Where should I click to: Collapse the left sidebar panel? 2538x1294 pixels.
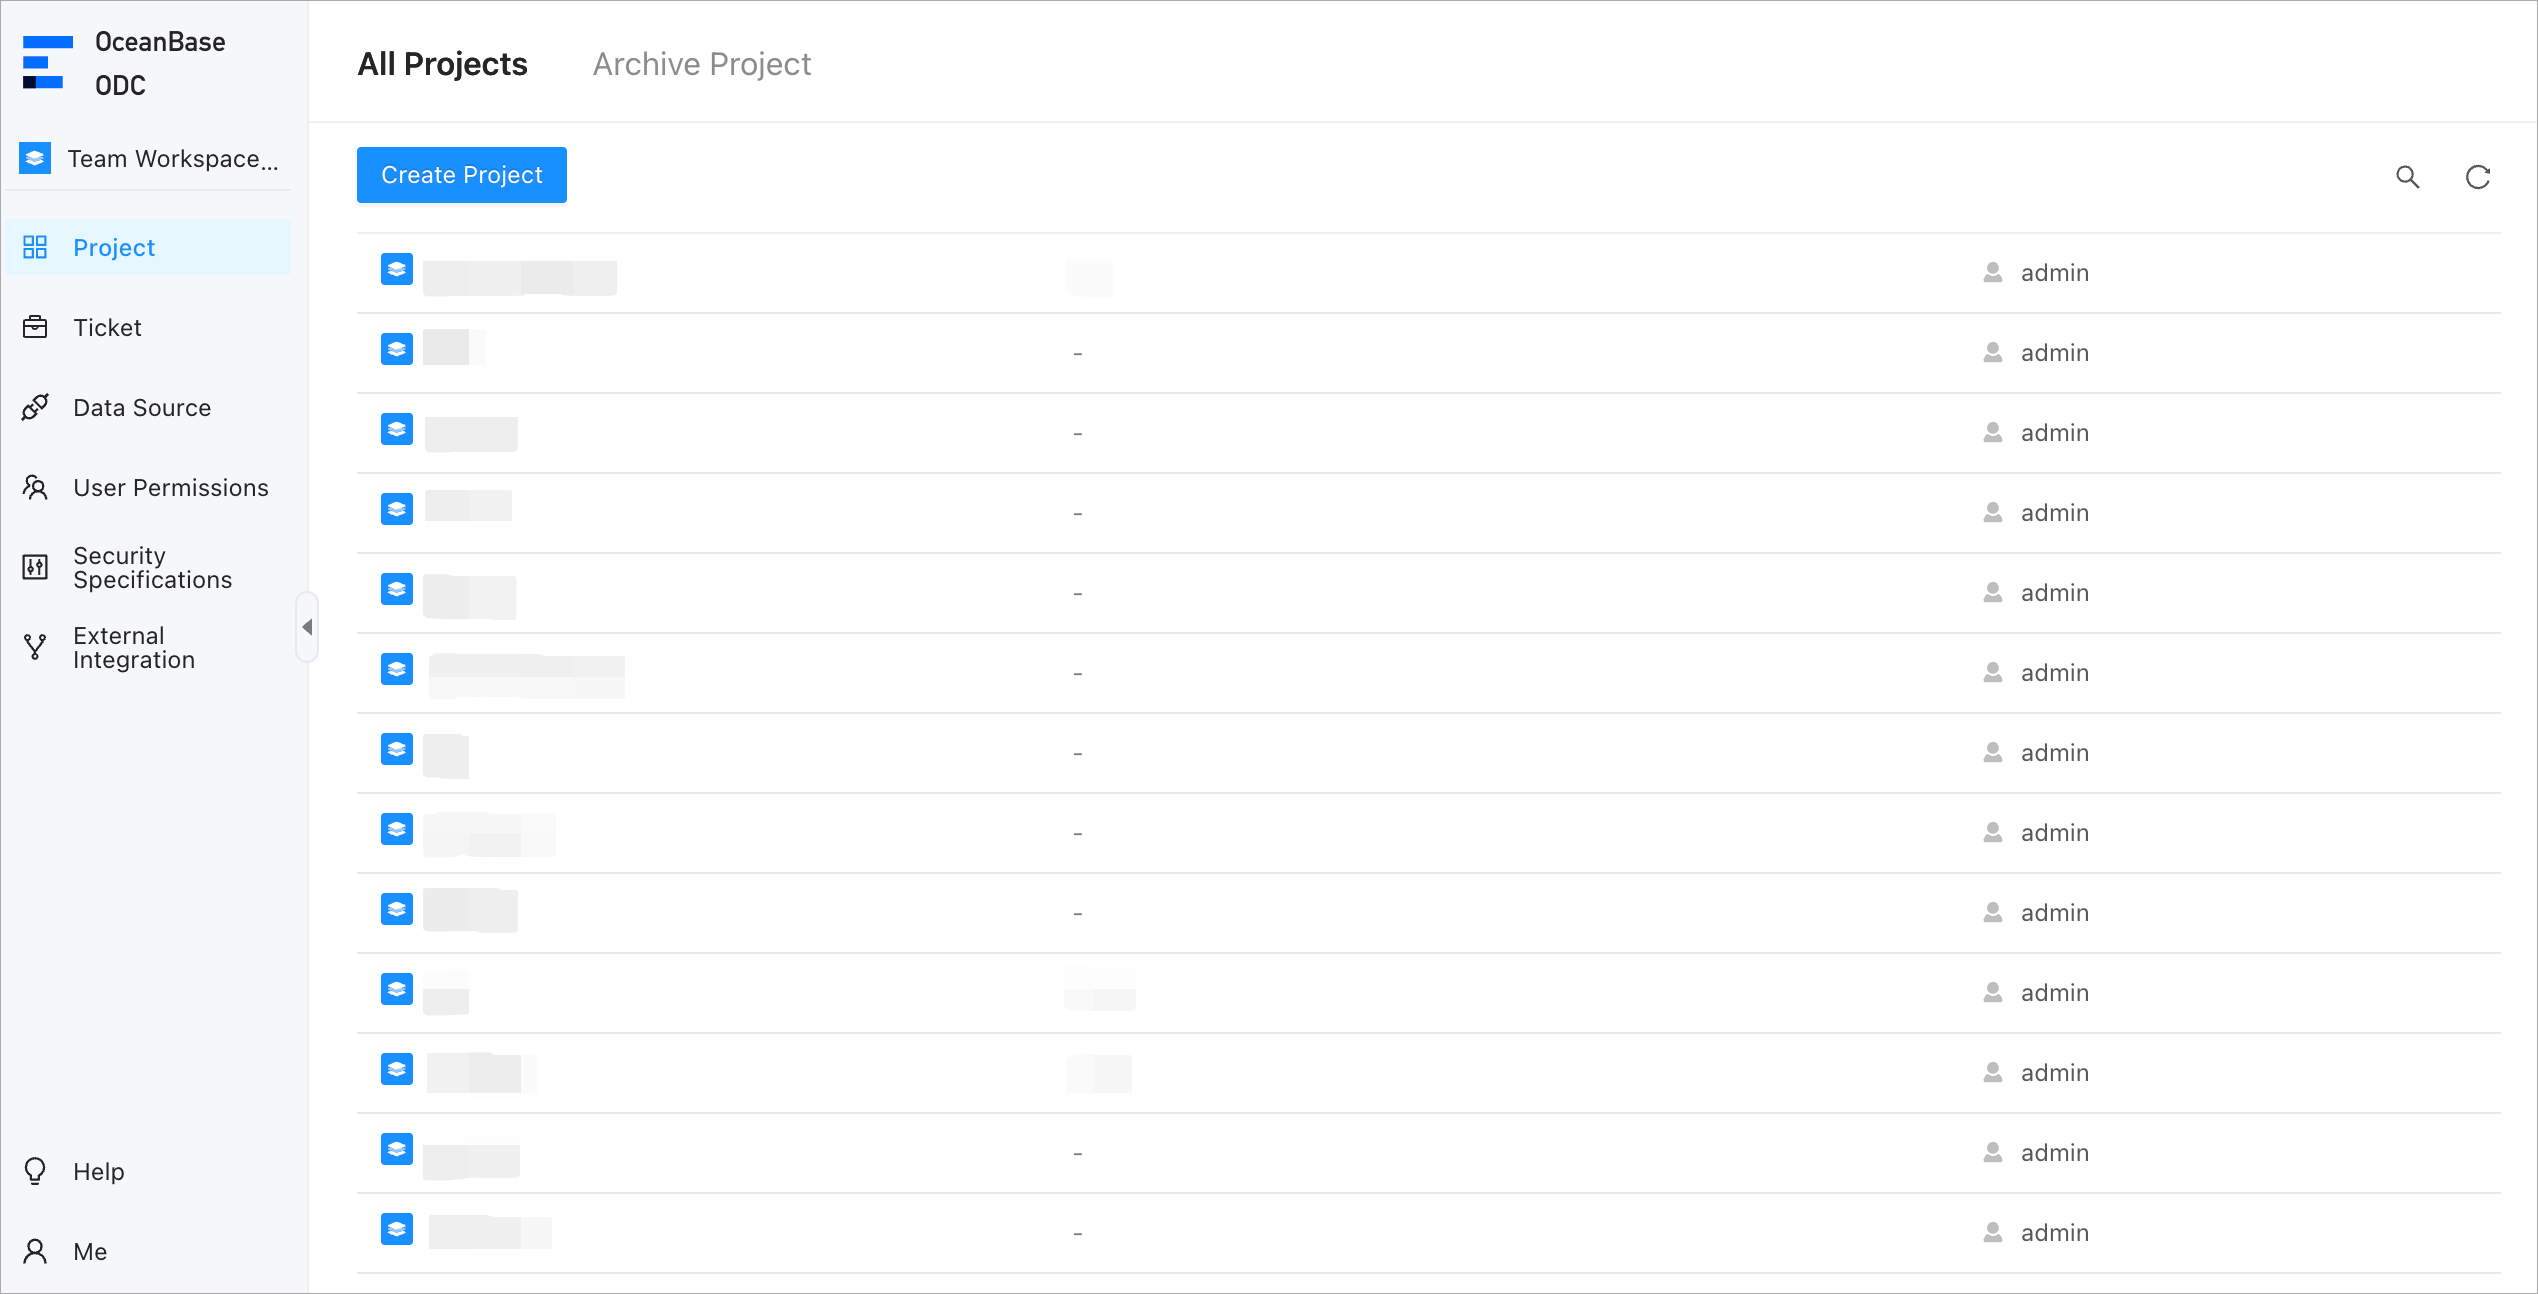307,627
